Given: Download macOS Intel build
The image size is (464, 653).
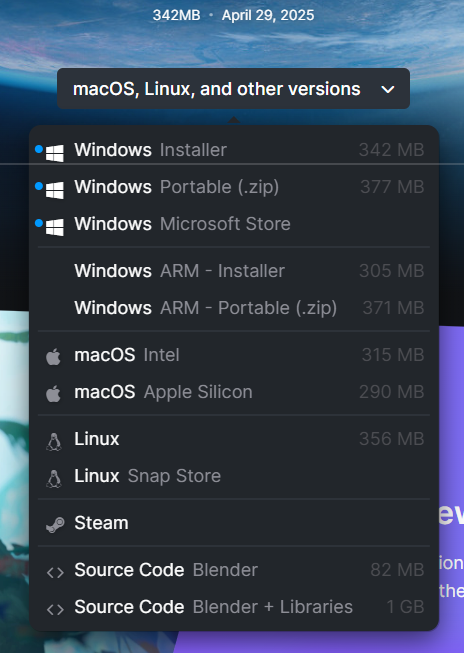Looking at the screenshot, I should click(234, 355).
